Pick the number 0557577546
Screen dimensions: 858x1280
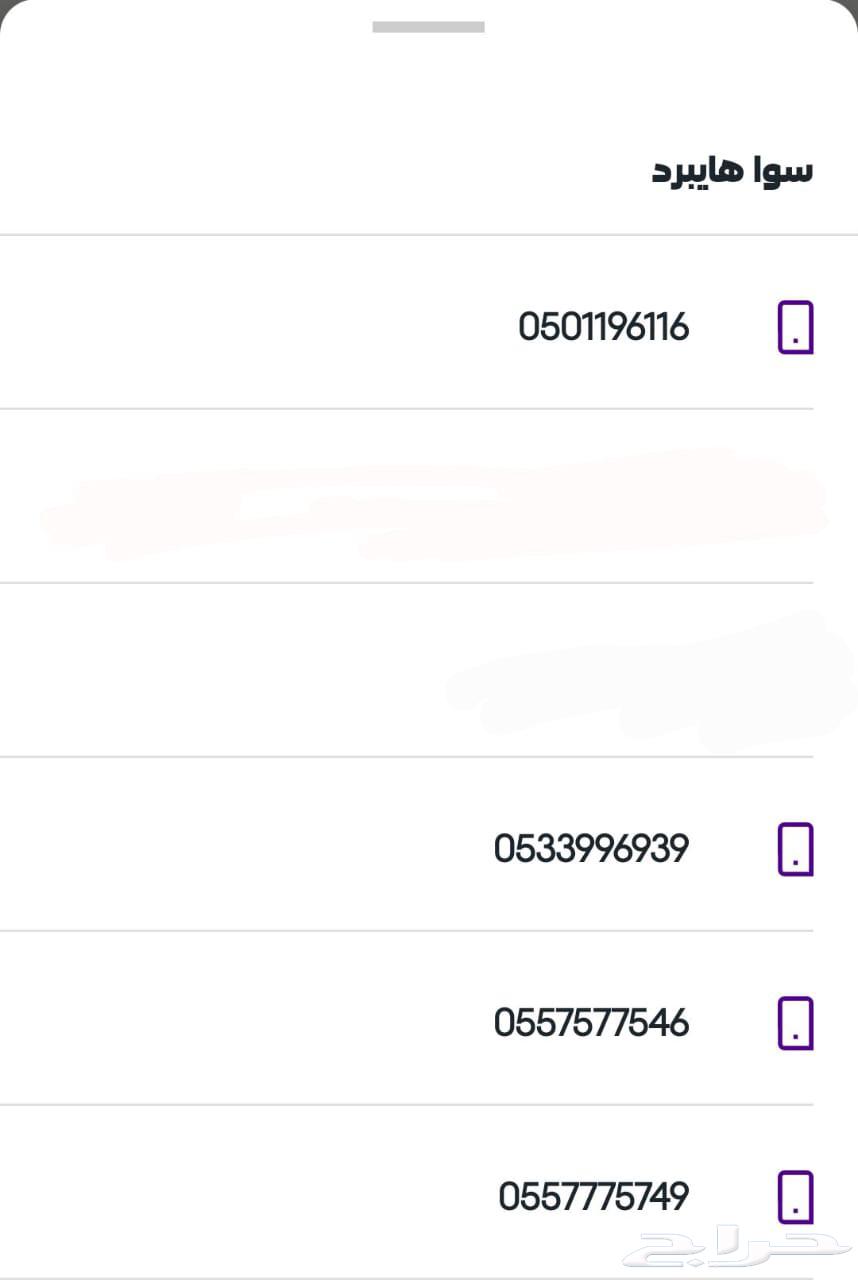591,1023
